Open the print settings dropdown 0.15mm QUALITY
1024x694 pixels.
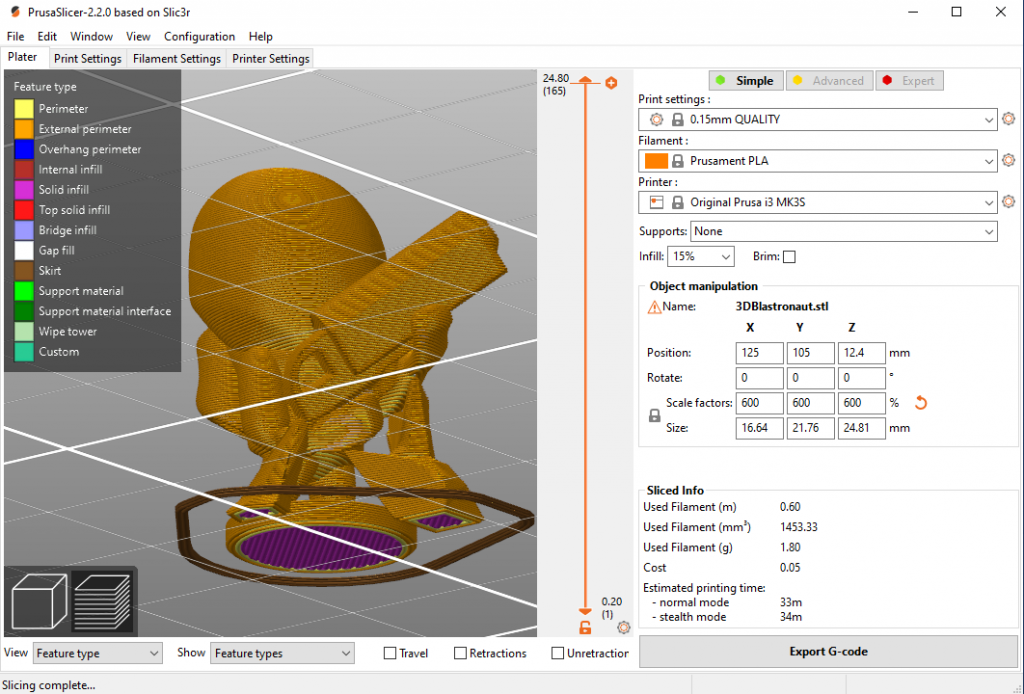point(817,119)
